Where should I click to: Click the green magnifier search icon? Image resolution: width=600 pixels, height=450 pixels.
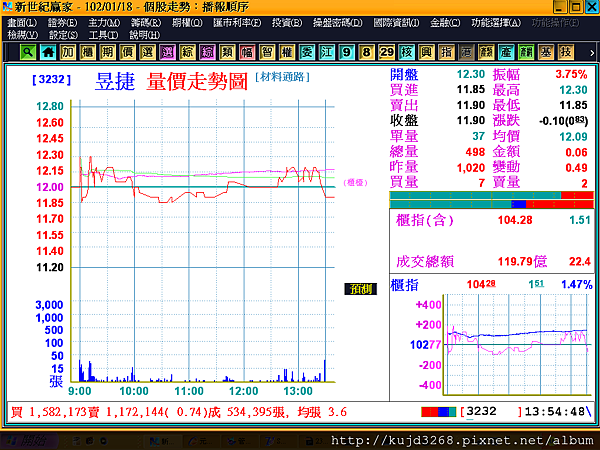tap(28, 52)
